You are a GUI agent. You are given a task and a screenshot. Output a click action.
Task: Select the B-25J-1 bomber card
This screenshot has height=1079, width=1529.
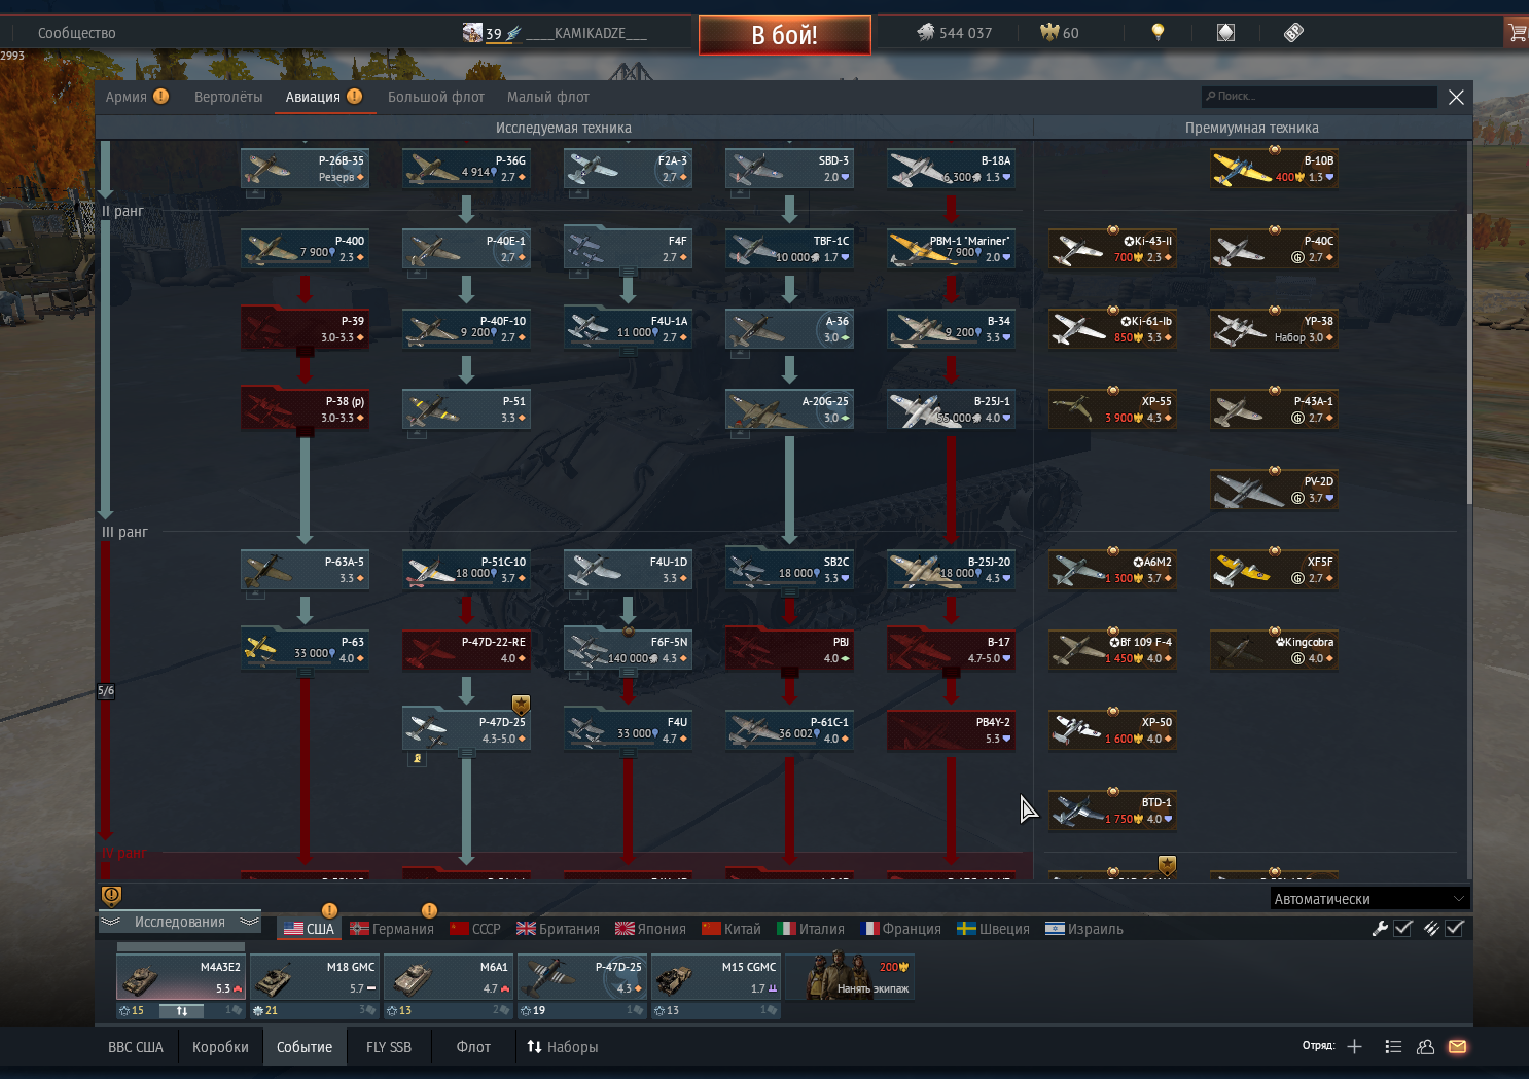point(951,408)
